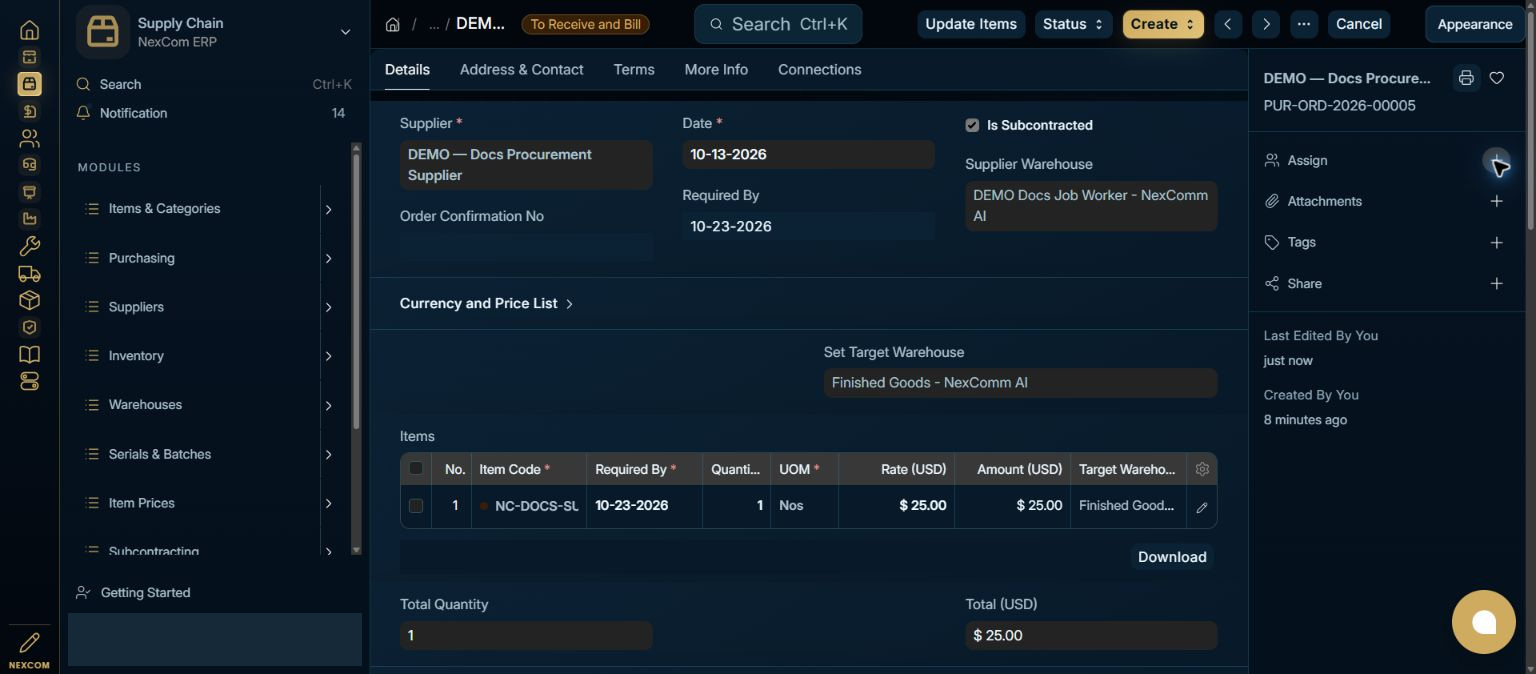Viewport: 1536px width, 674px height.
Task: Click the Set Target Warehouse field
Action: pos(1020,383)
